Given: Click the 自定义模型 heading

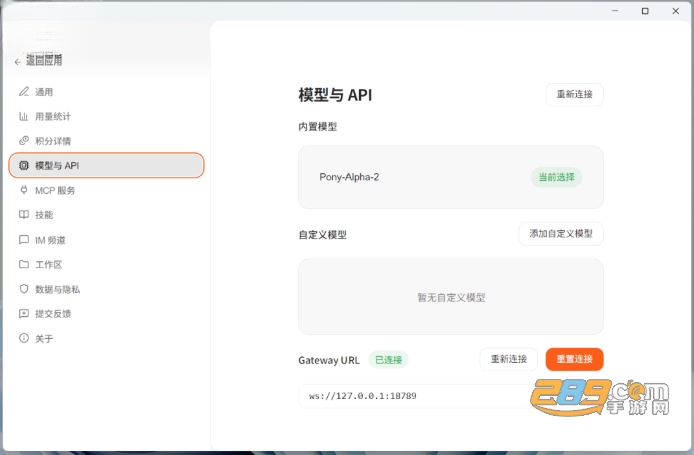Looking at the screenshot, I should point(322,235).
